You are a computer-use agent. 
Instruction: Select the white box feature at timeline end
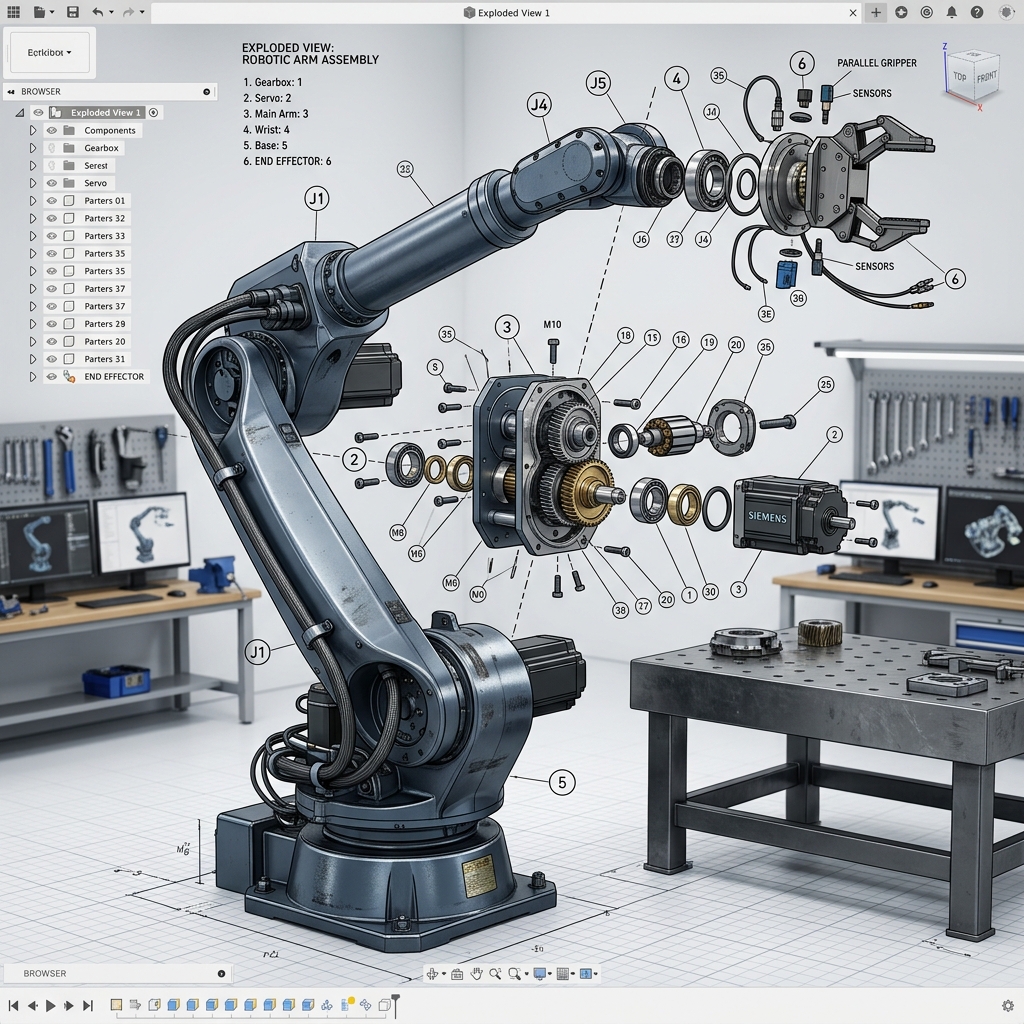(x=385, y=1004)
